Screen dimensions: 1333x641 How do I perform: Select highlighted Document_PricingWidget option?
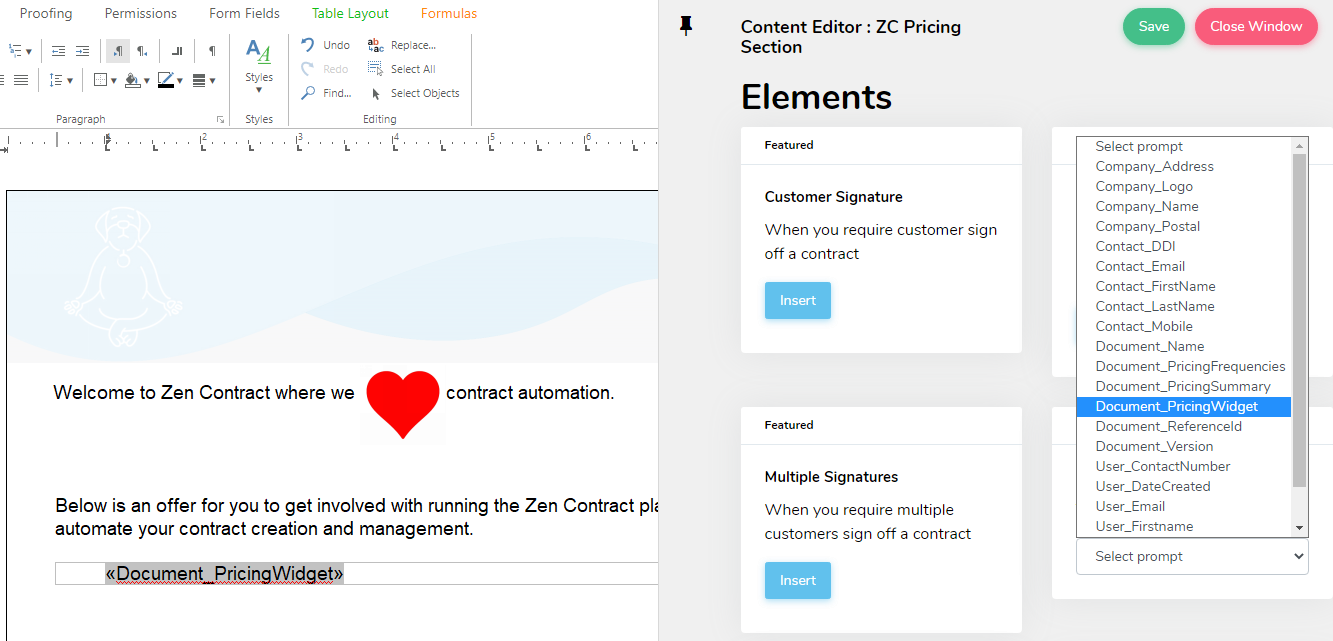pos(1184,406)
